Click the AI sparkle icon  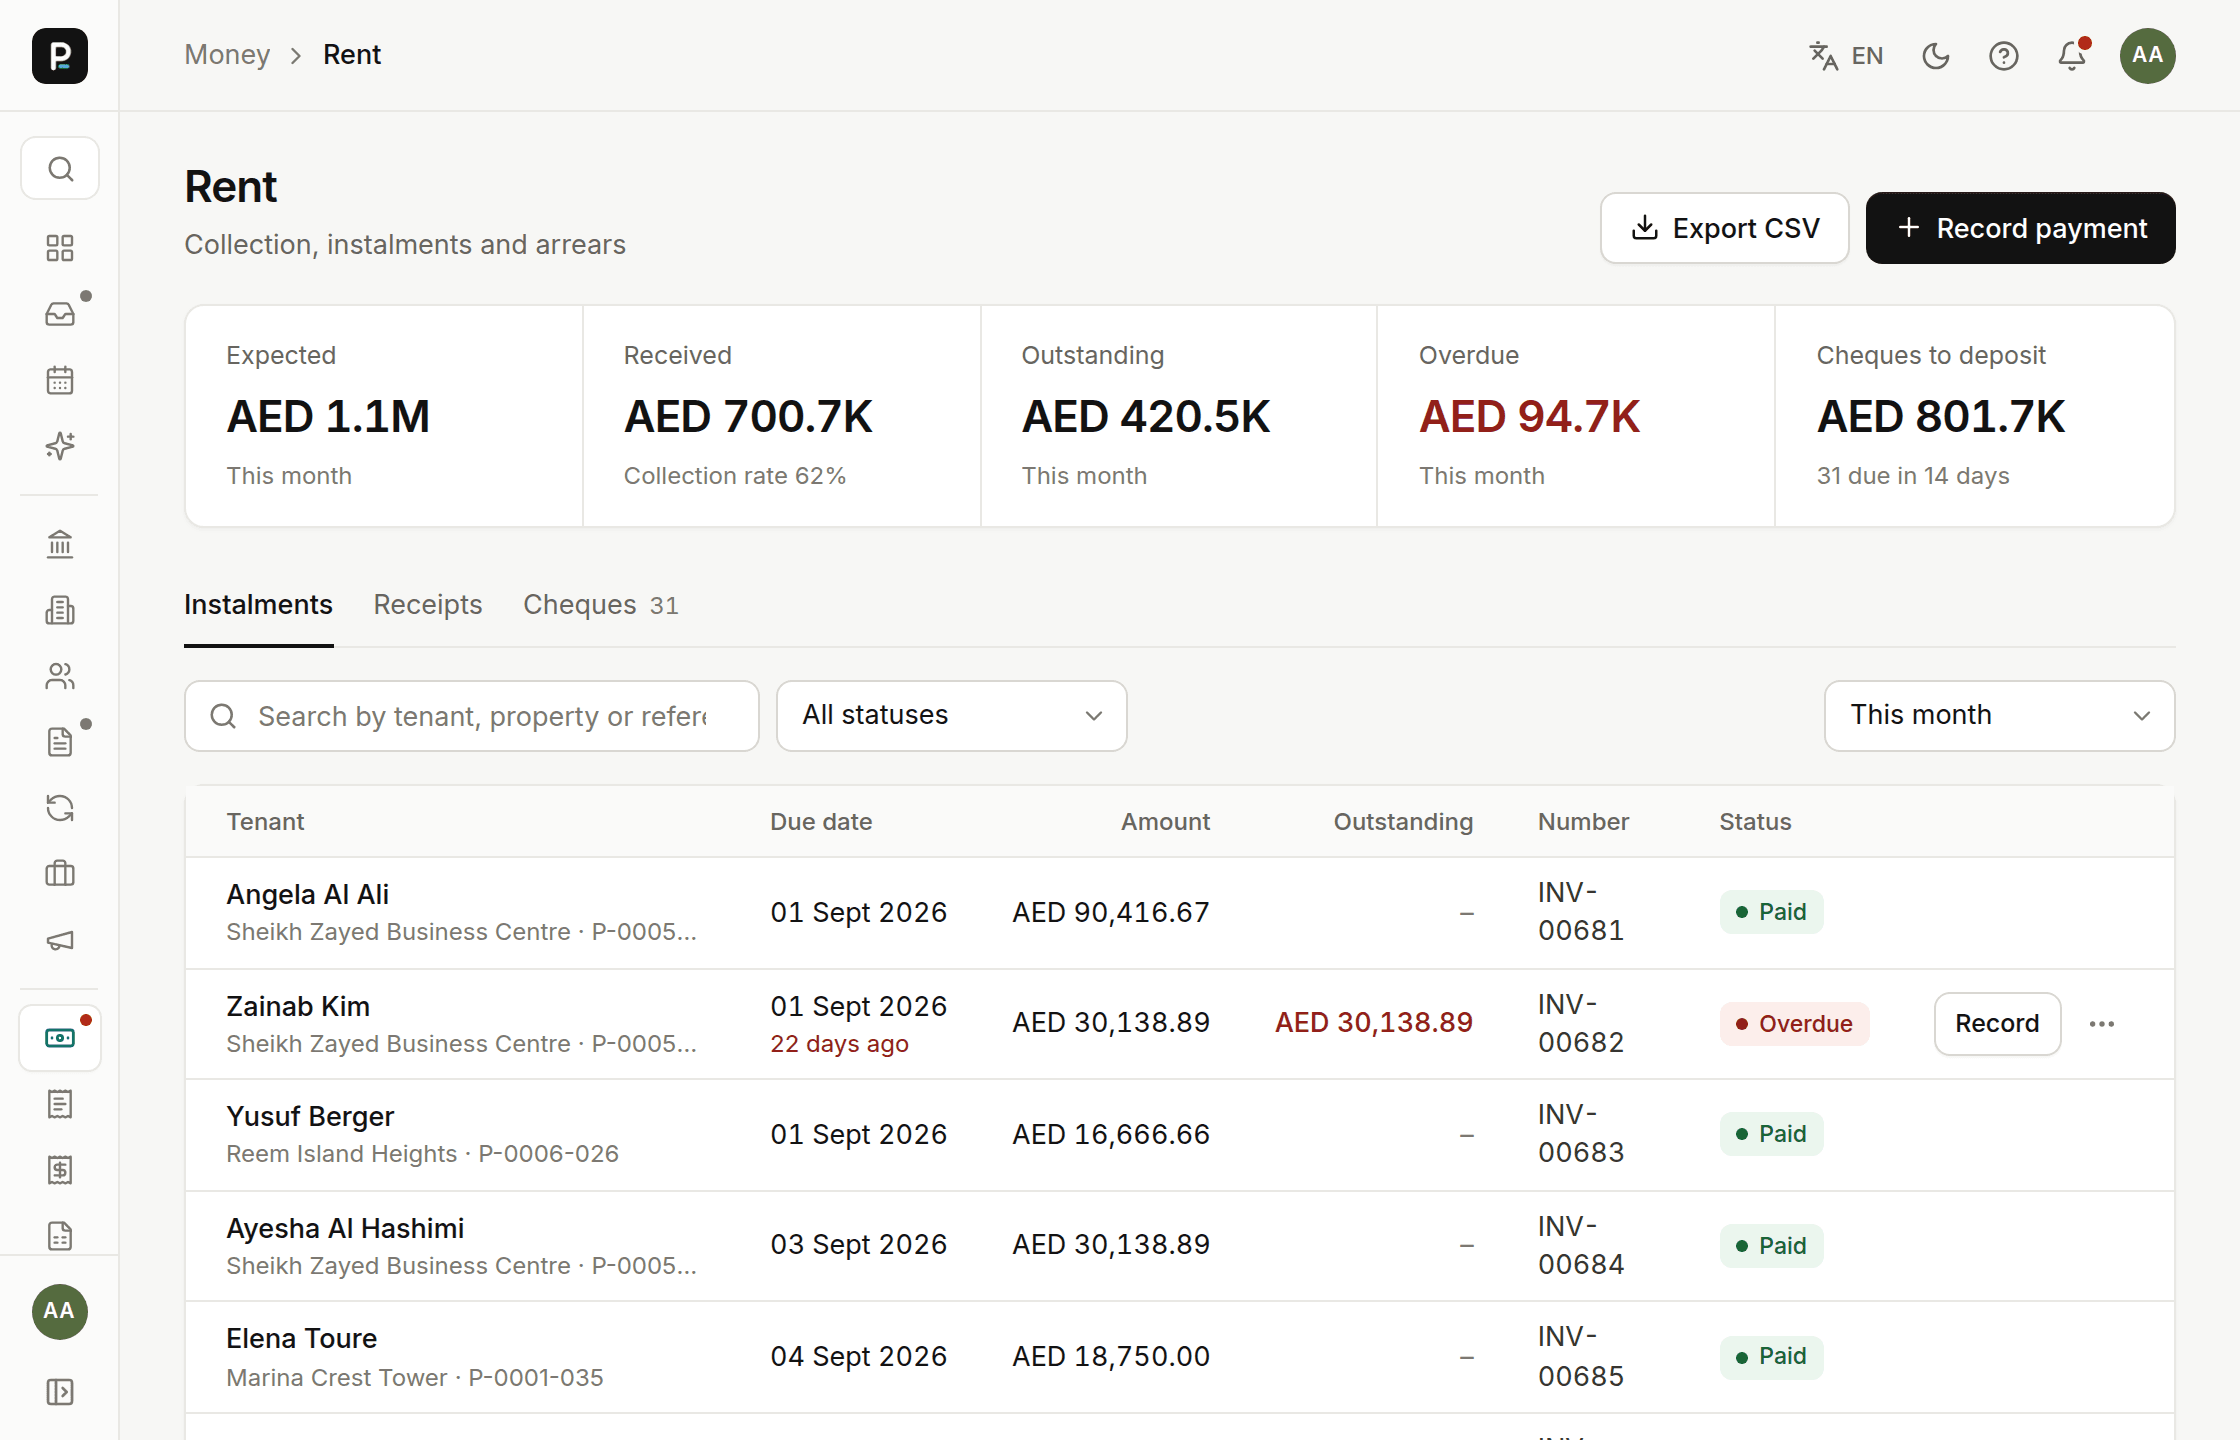[60, 446]
